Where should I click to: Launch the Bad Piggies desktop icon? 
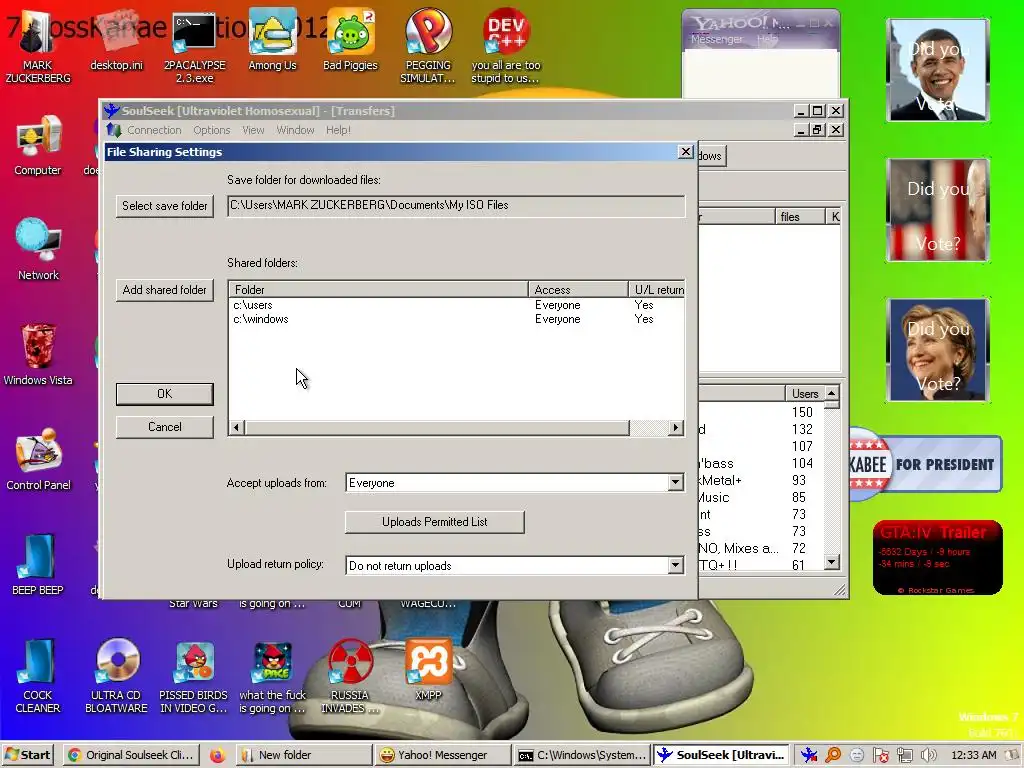(351, 40)
